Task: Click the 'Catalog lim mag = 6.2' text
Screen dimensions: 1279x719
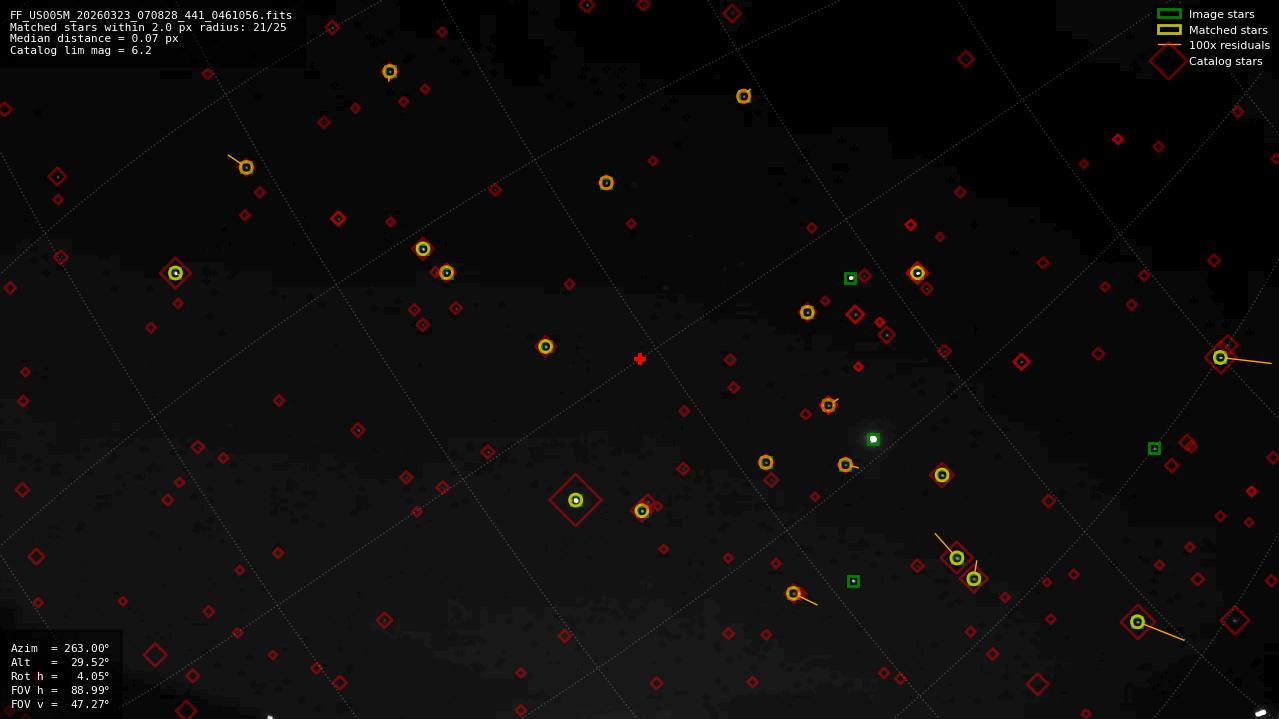Action: pyautogui.click(x=81, y=50)
